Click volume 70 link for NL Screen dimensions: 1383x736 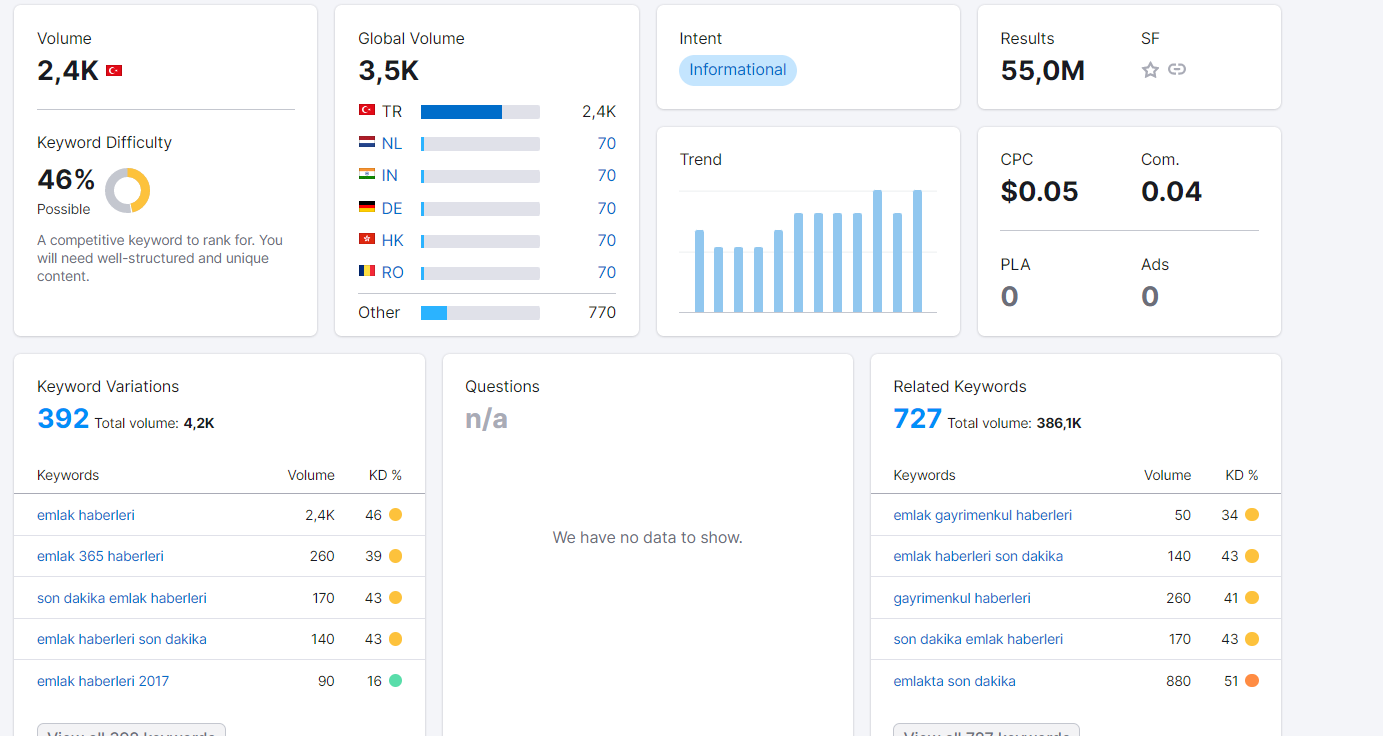point(607,144)
